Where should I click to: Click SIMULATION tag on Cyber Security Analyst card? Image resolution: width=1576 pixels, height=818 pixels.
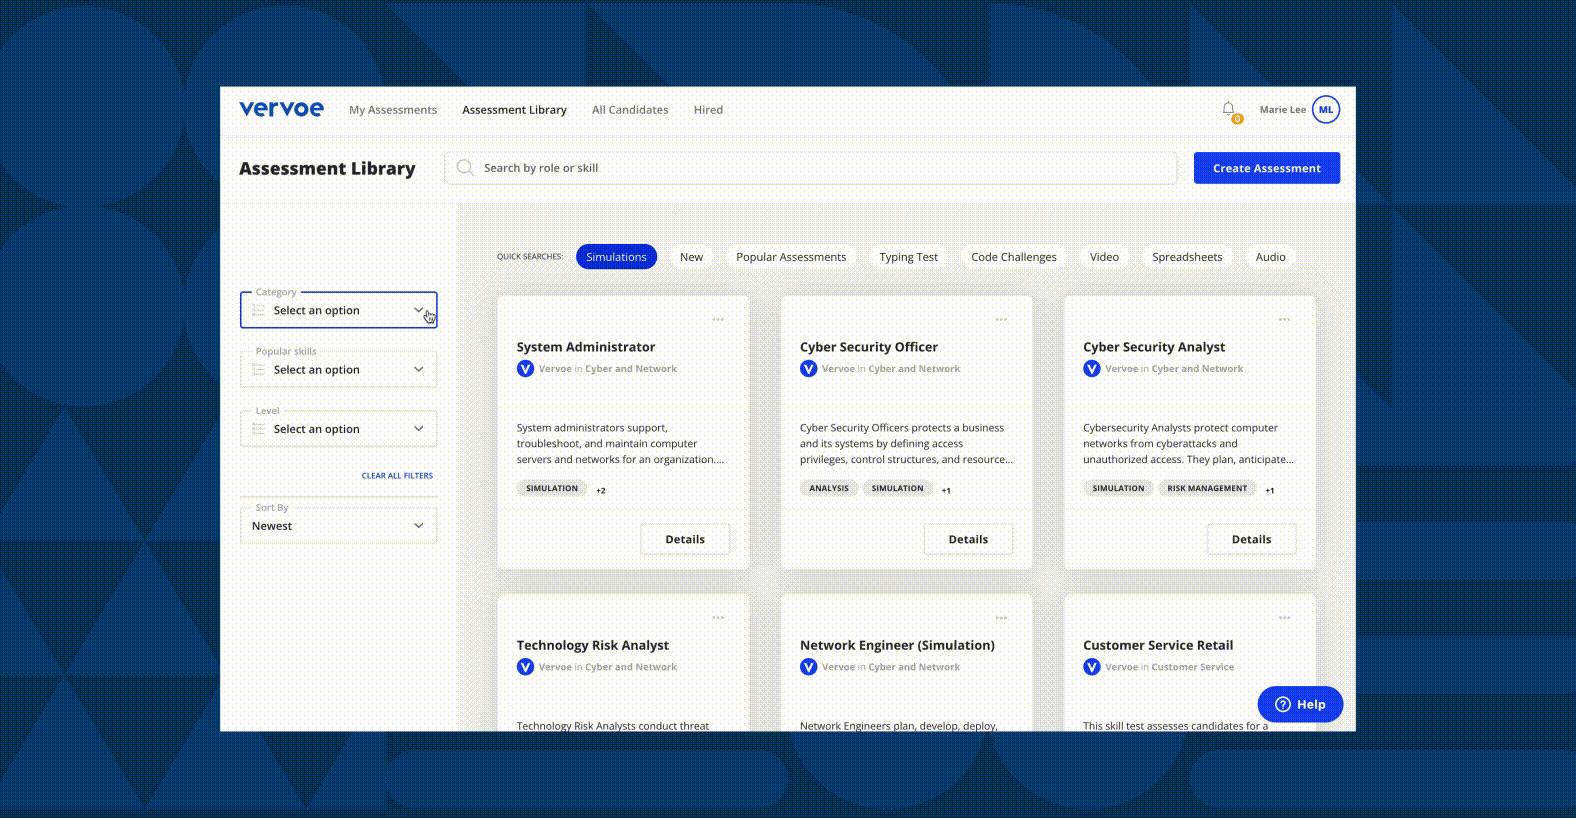pyautogui.click(x=1118, y=488)
